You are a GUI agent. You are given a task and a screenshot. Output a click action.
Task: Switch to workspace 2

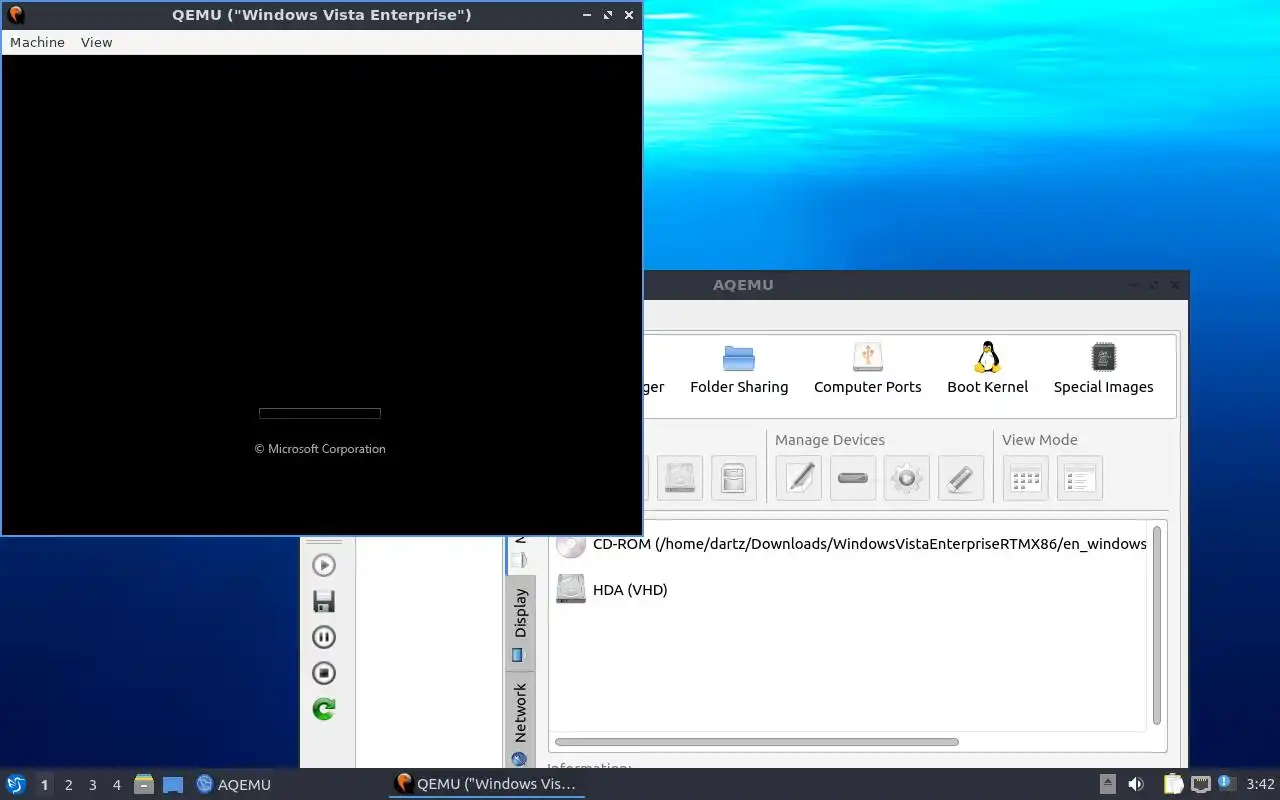pyautogui.click(x=68, y=785)
